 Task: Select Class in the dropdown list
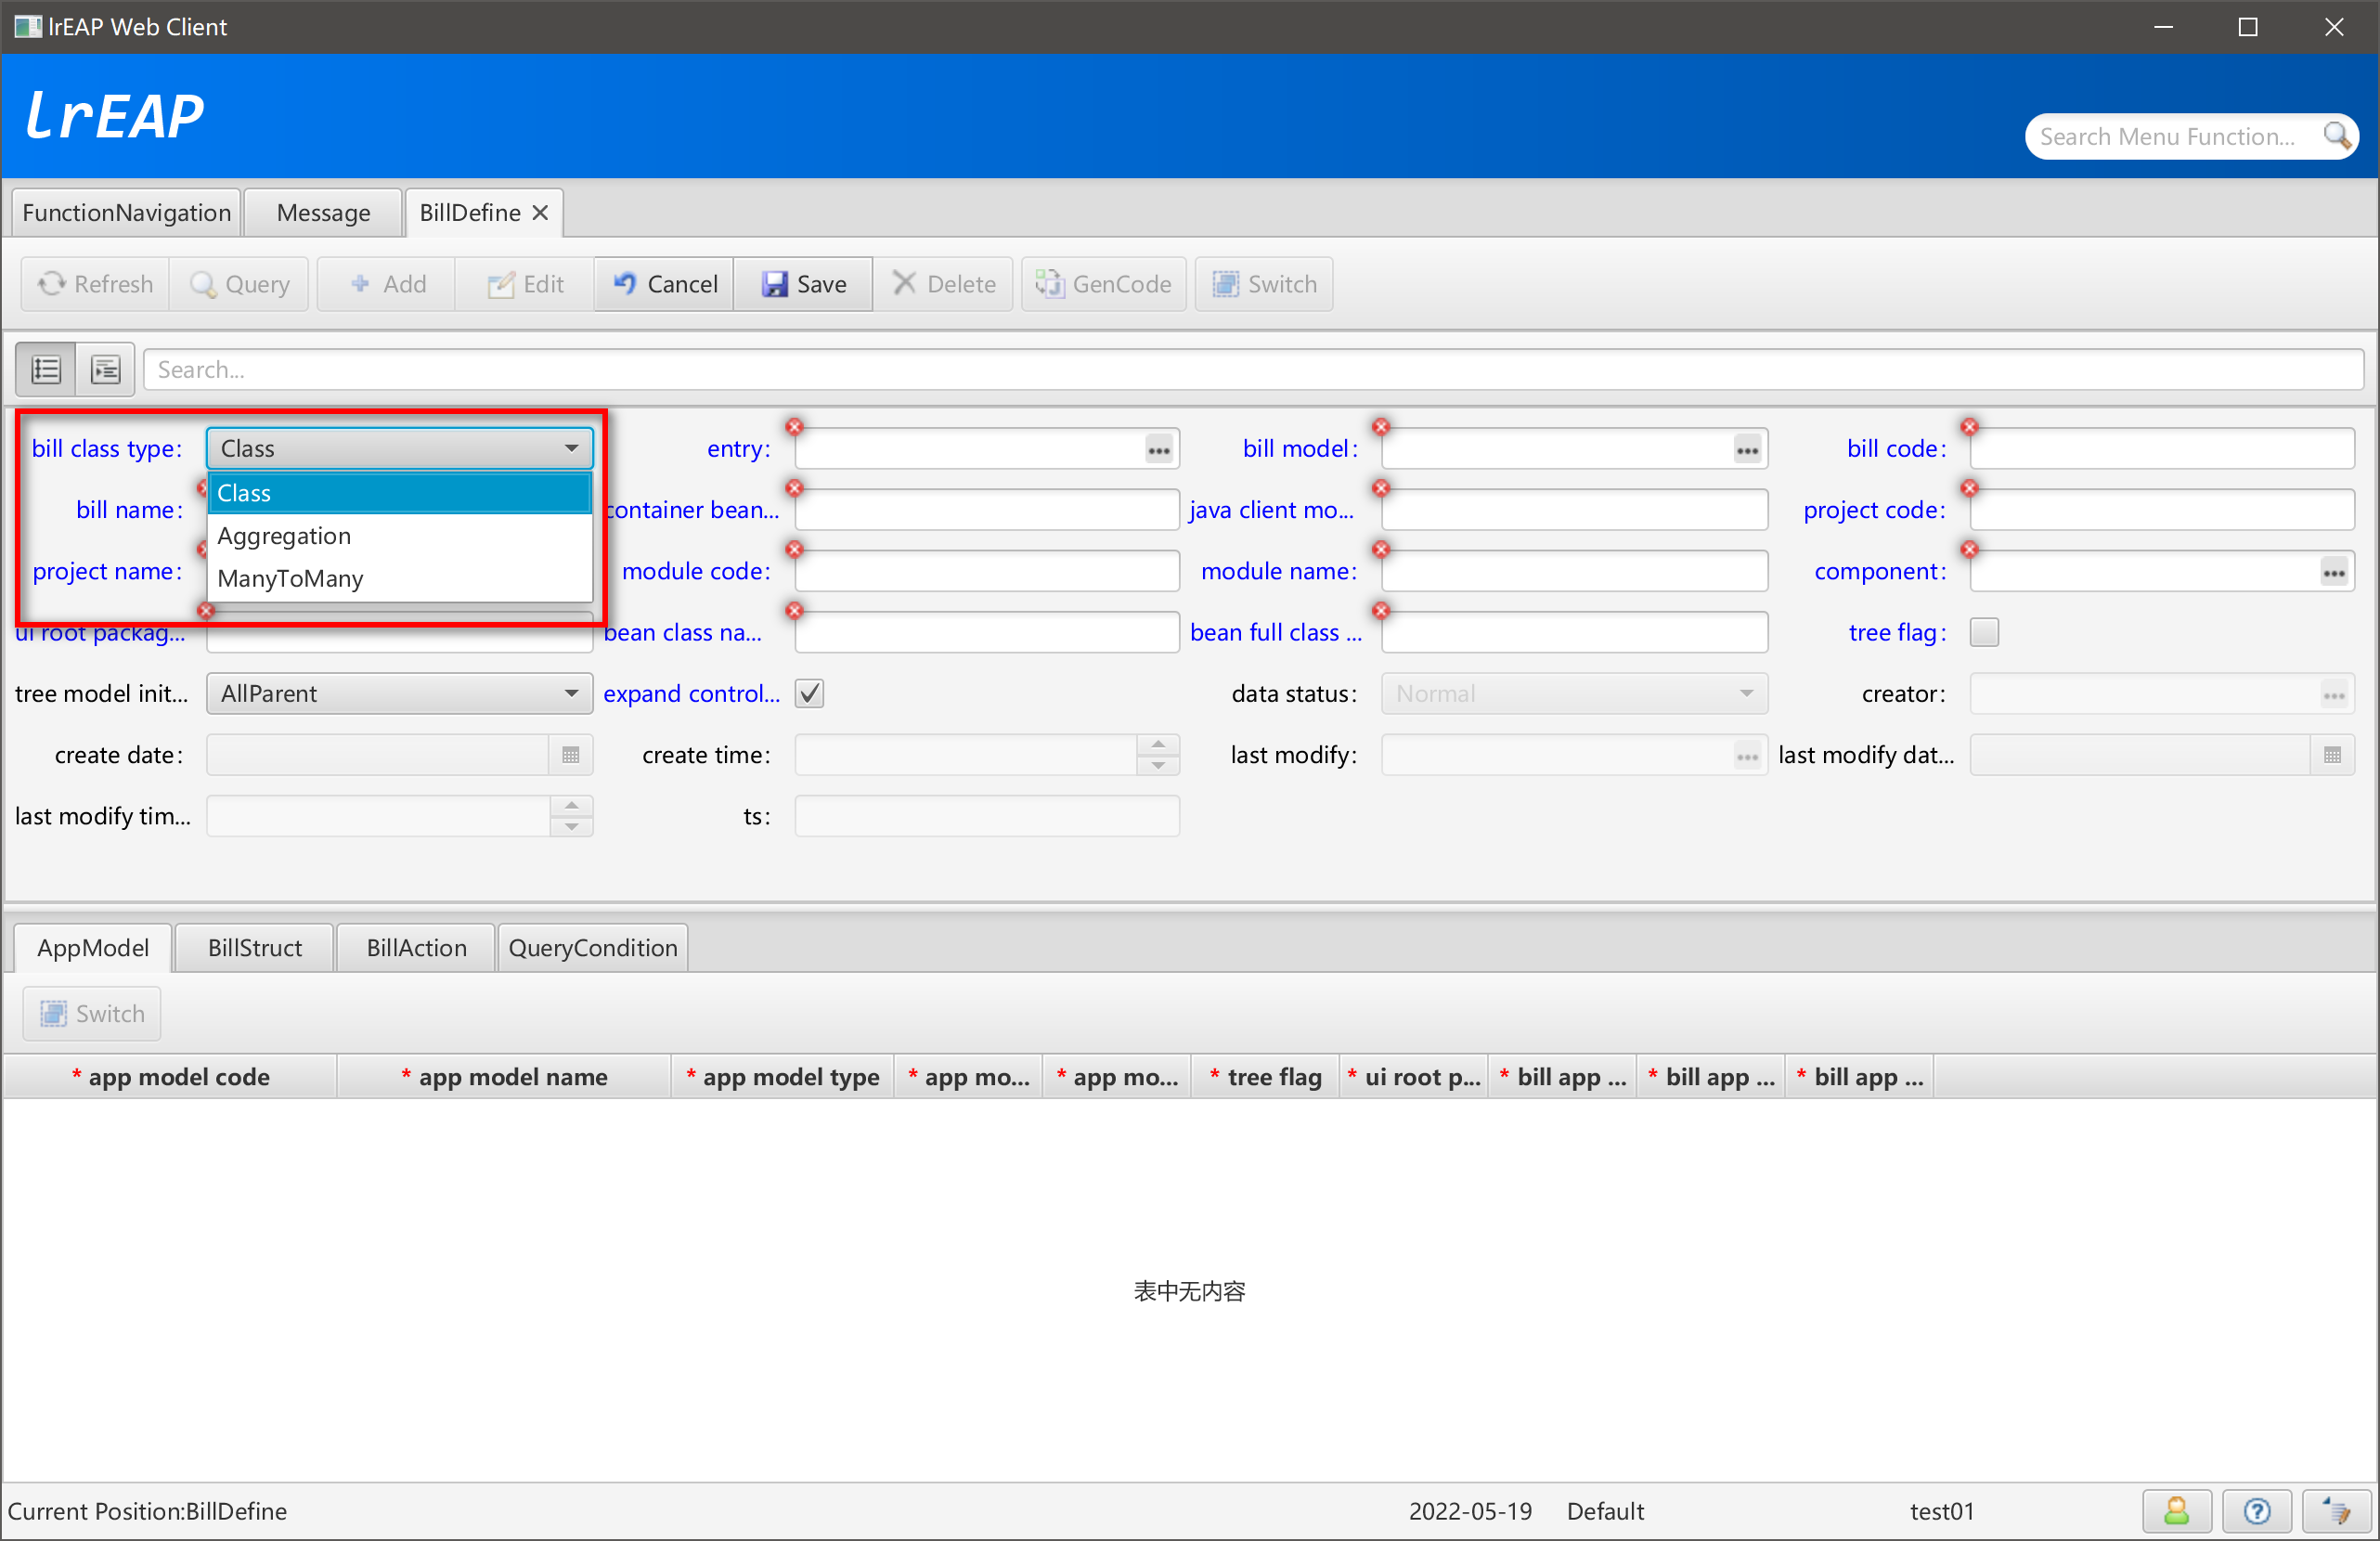click(x=399, y=493)
